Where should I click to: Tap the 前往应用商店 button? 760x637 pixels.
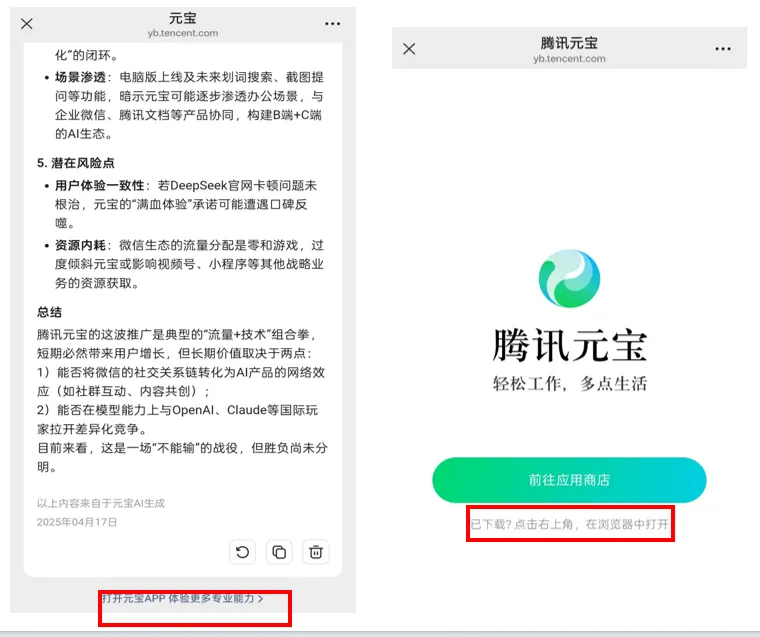point(569,480)
